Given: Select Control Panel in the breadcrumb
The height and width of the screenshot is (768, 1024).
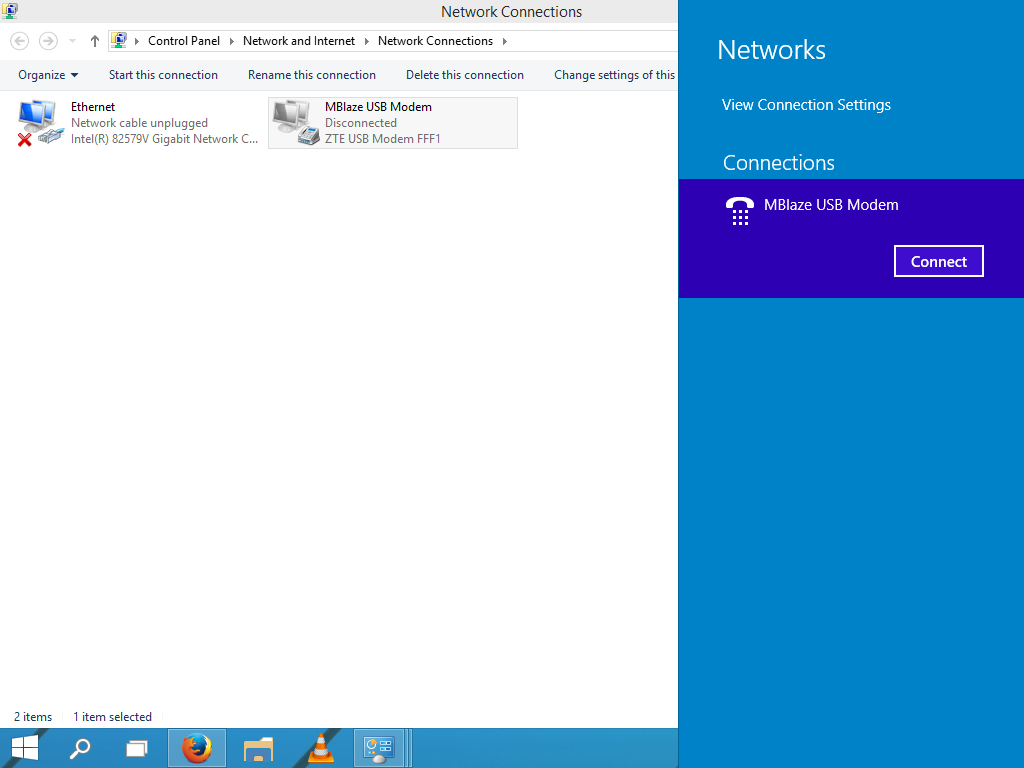Looking at the screenshot, I should (184, 40).
